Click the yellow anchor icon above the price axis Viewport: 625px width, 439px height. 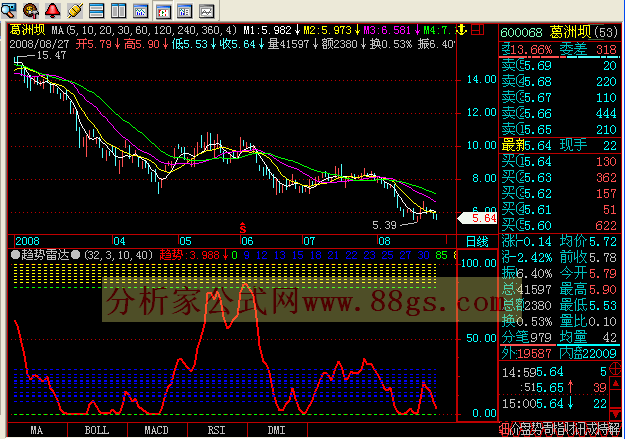click(x=462, y=30)
